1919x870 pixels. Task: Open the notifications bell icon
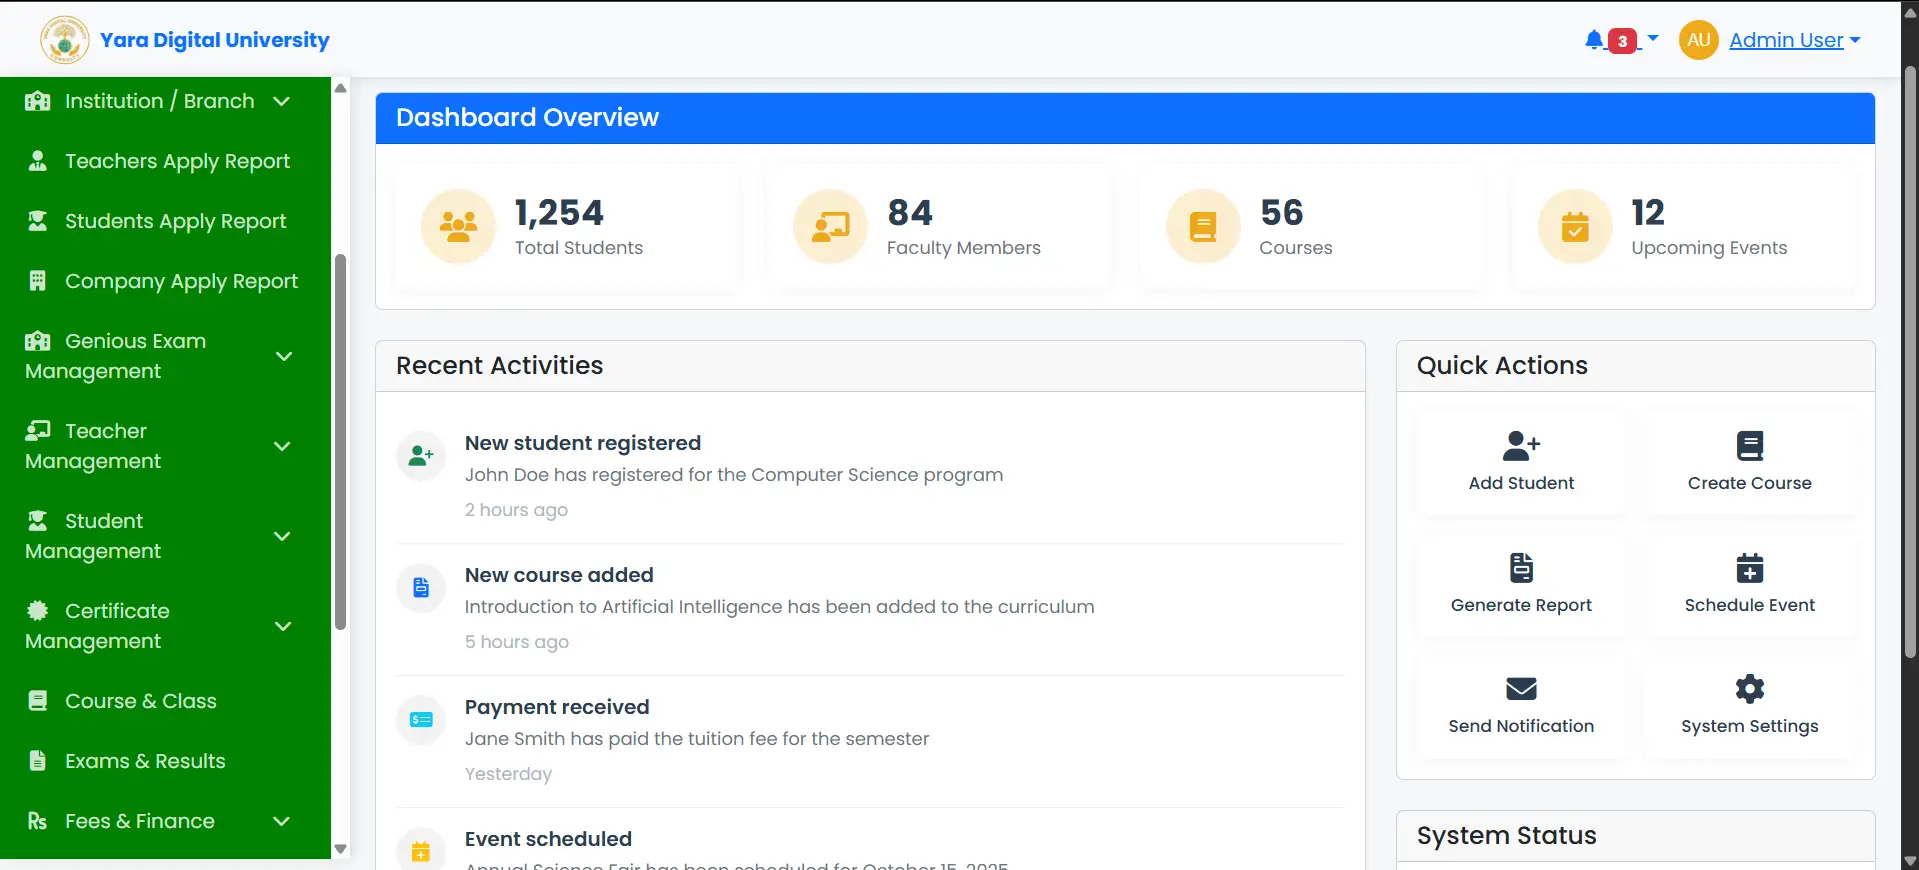tap(1594, 40)
